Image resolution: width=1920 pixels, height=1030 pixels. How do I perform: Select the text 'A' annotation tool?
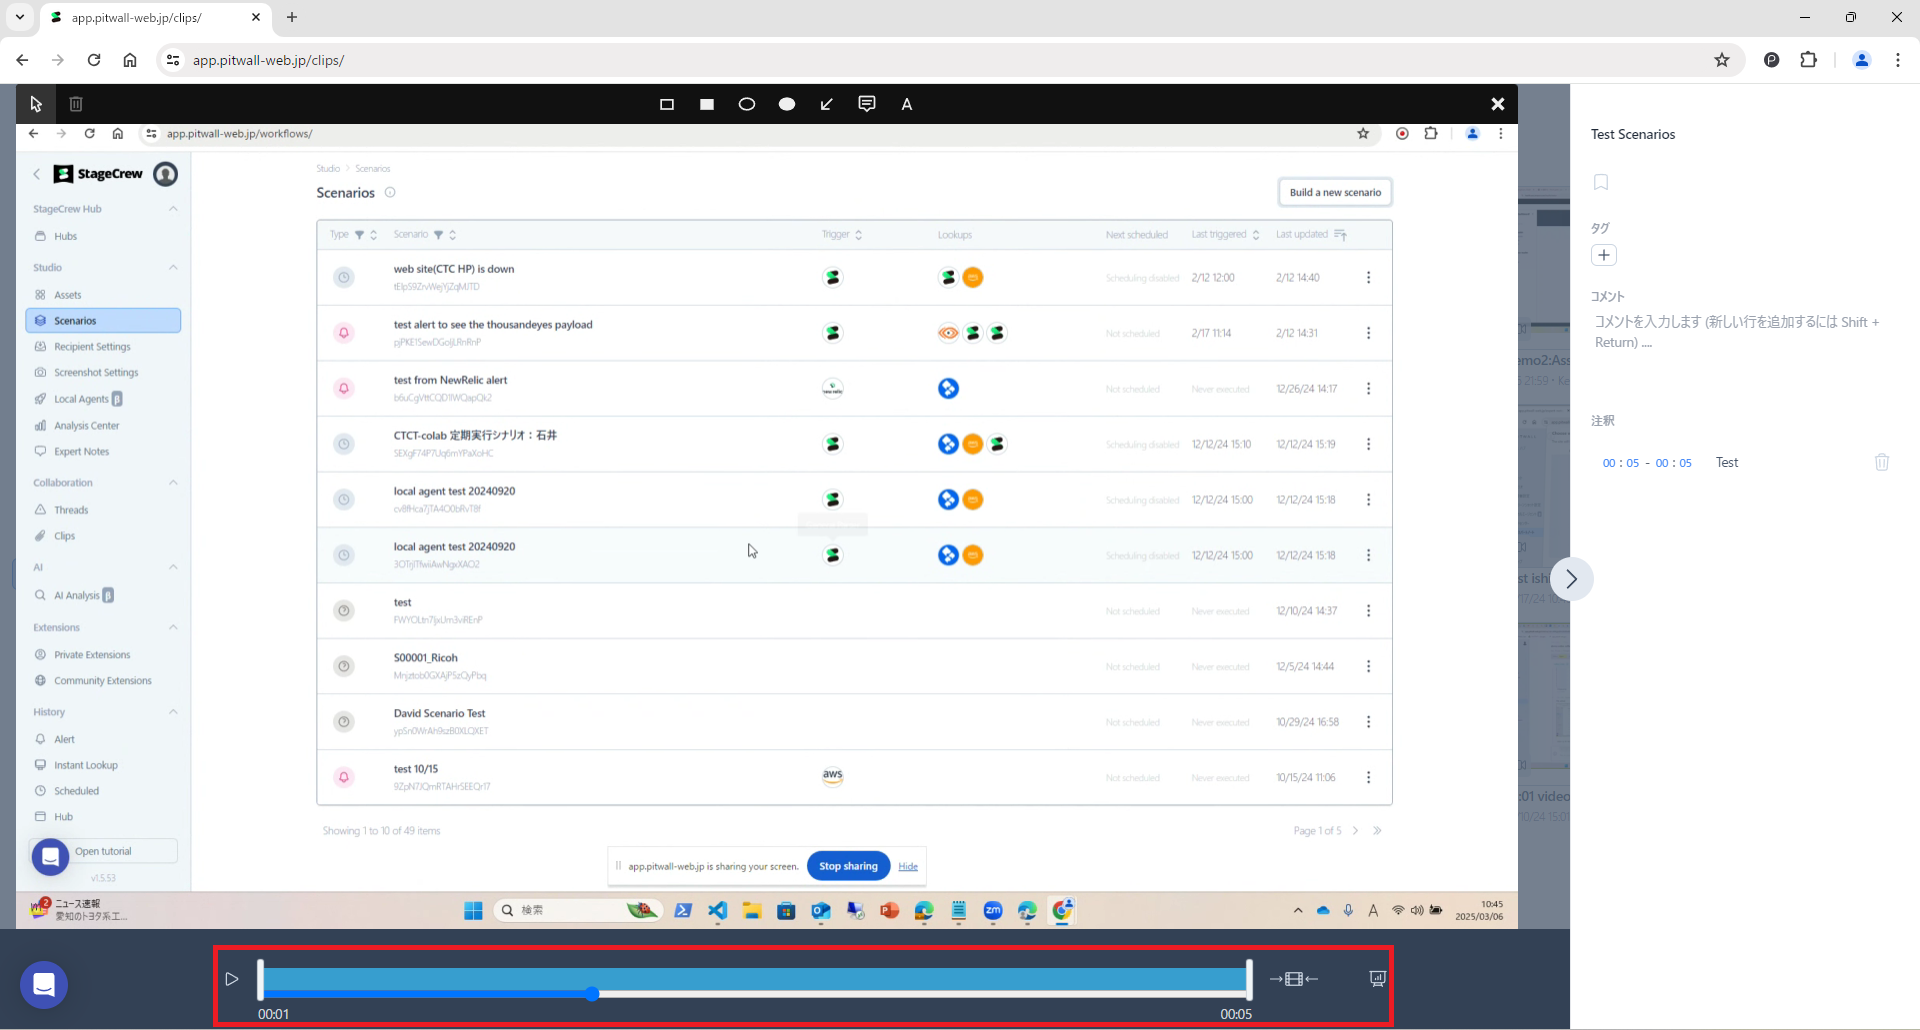[907, 104]
